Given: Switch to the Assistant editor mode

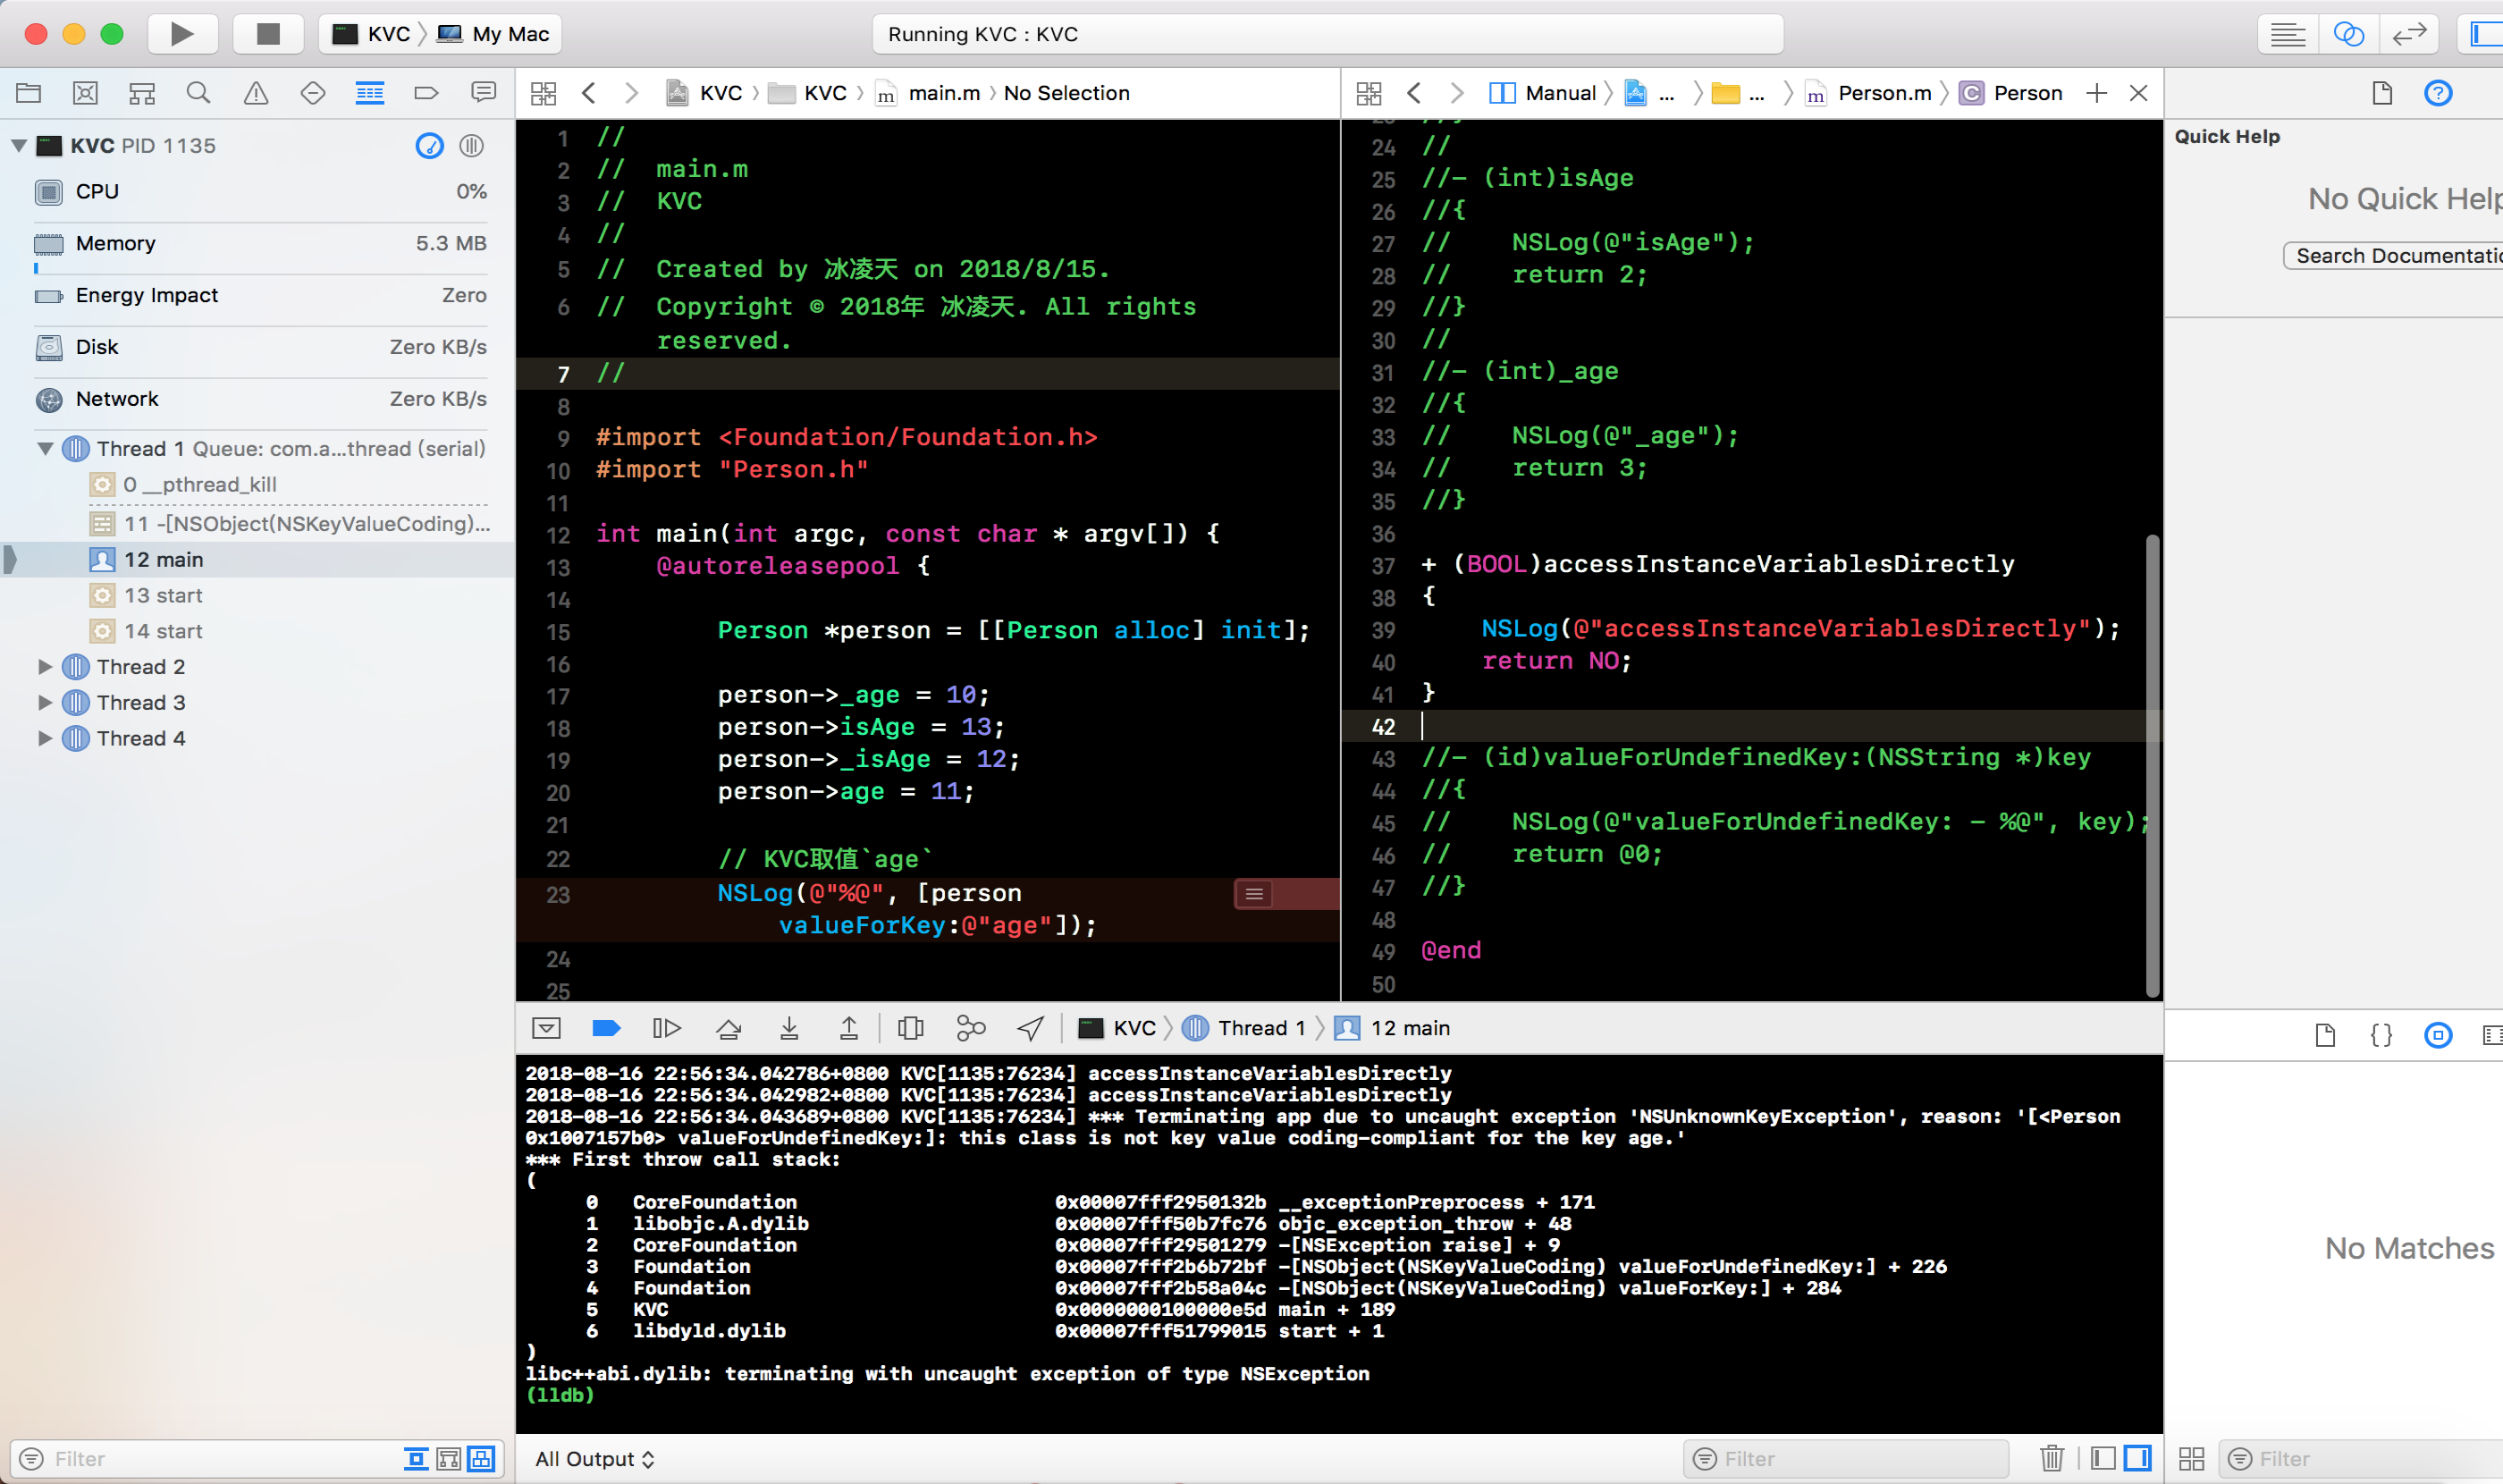Looking at the screenshot, I should point(2348,34).
